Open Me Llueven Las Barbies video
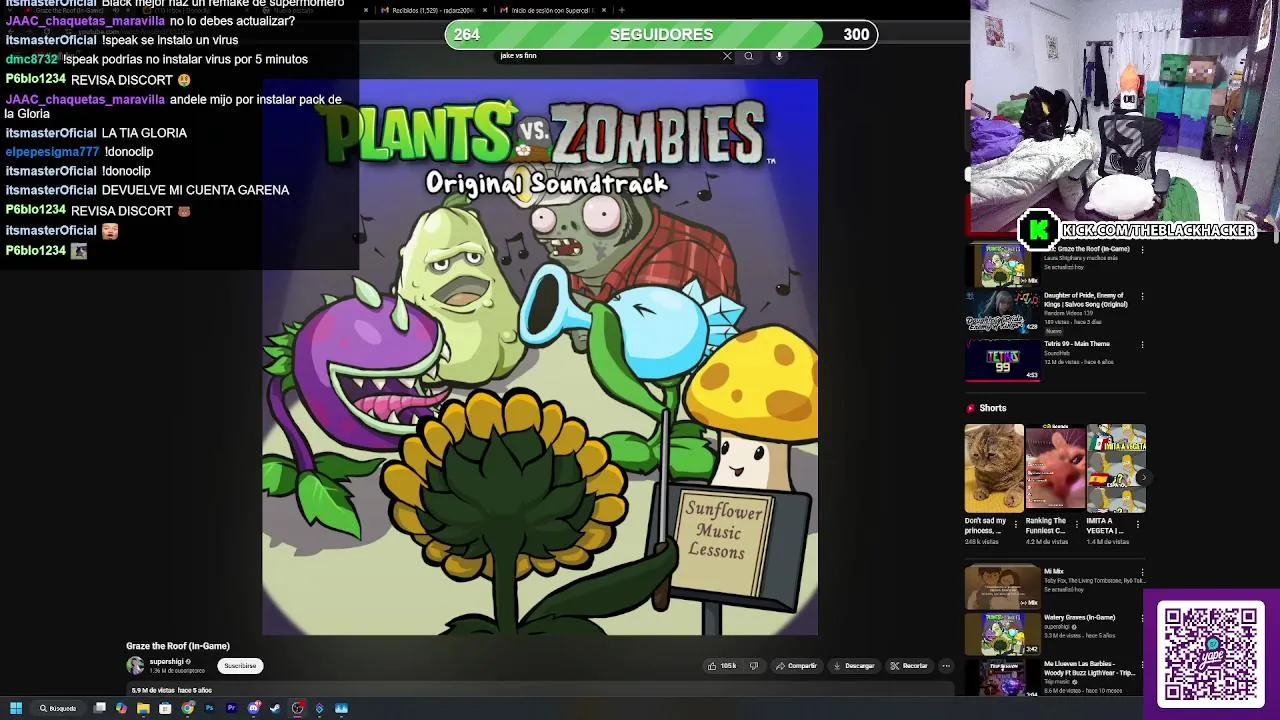Viewport: 1280px width, 720px height. coord(1002,677)
